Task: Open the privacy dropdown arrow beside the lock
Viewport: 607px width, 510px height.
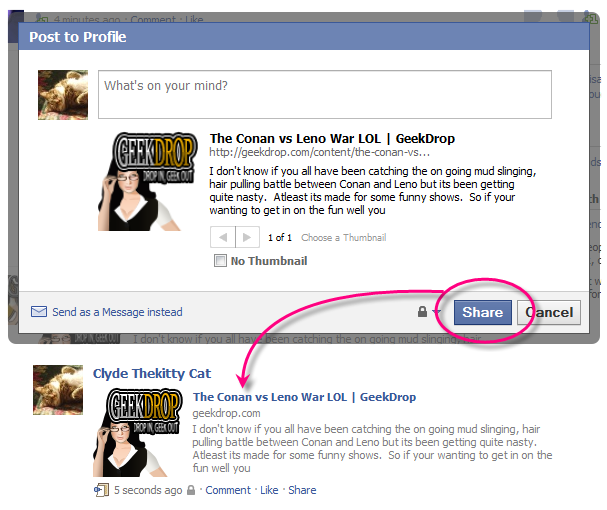Action: (437, 313)
